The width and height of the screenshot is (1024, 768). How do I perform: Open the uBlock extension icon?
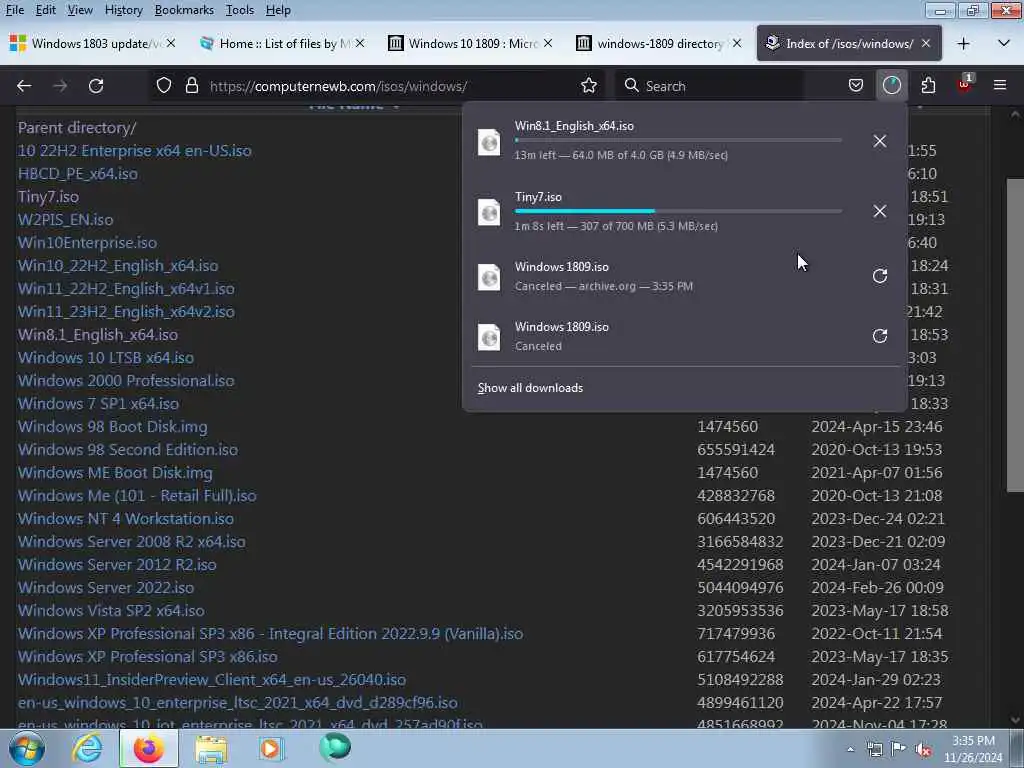[964, 85]
